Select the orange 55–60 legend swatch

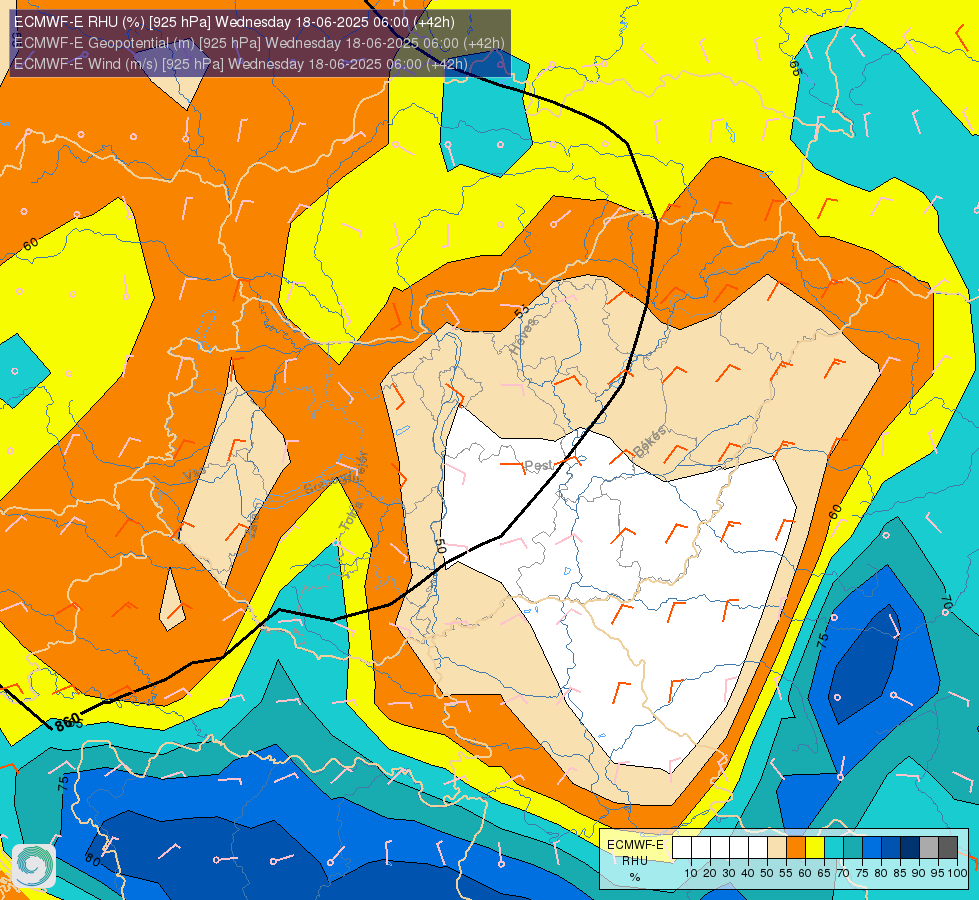point(796,847)
